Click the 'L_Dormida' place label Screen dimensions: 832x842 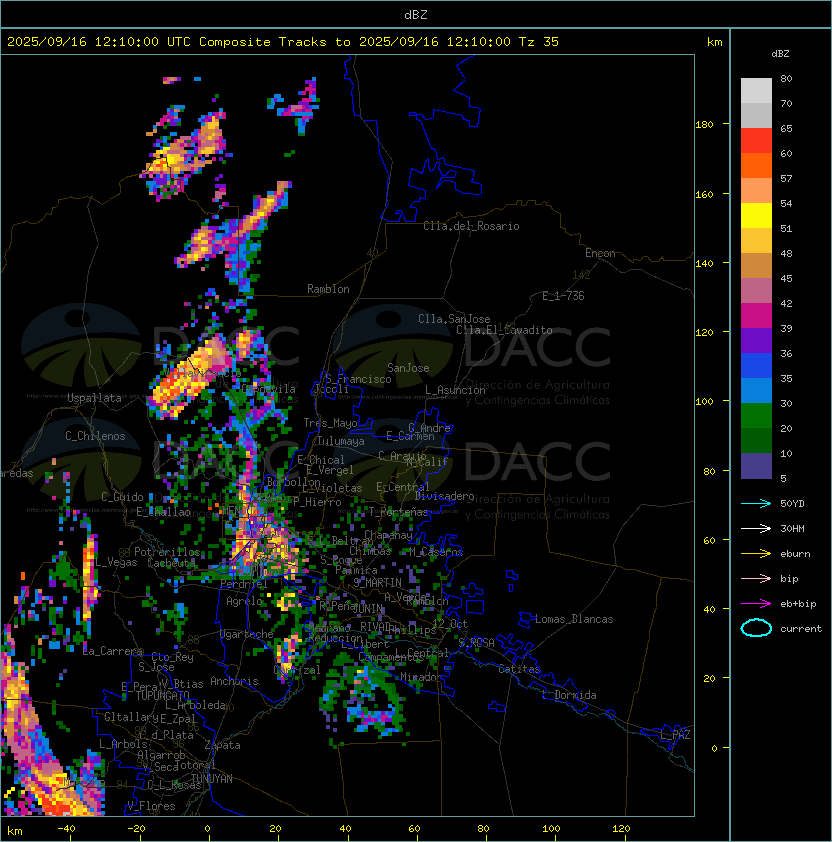point(569,695)
